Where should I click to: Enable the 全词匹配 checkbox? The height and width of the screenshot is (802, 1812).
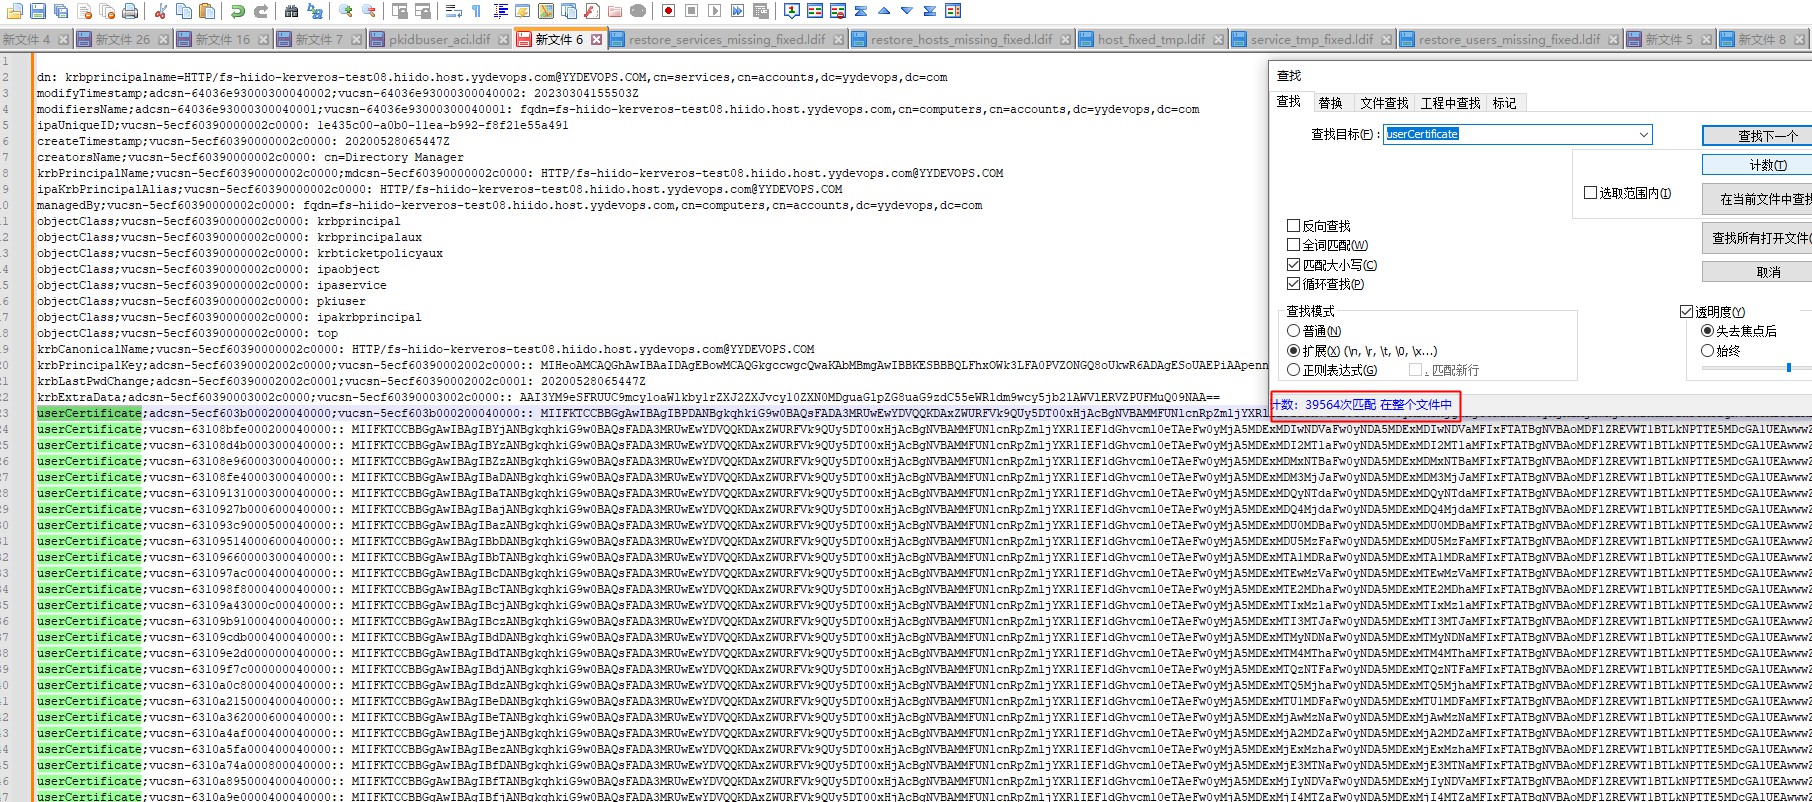[1294, 245]
